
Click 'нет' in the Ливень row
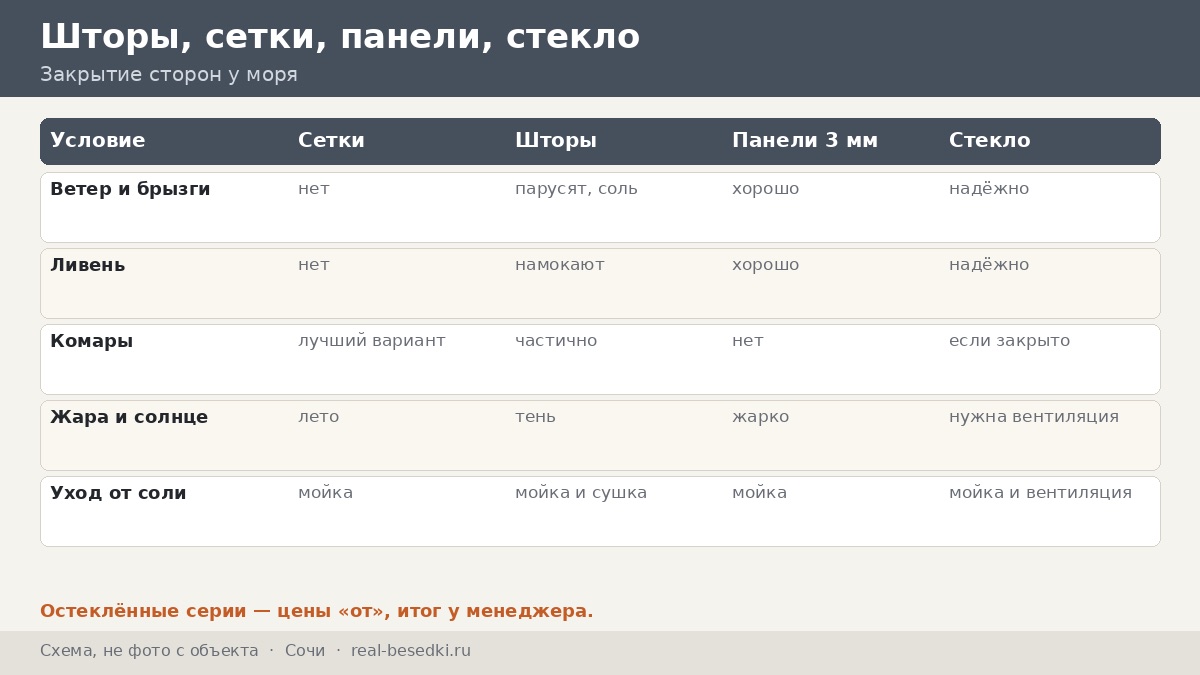(x=314, y=265)
